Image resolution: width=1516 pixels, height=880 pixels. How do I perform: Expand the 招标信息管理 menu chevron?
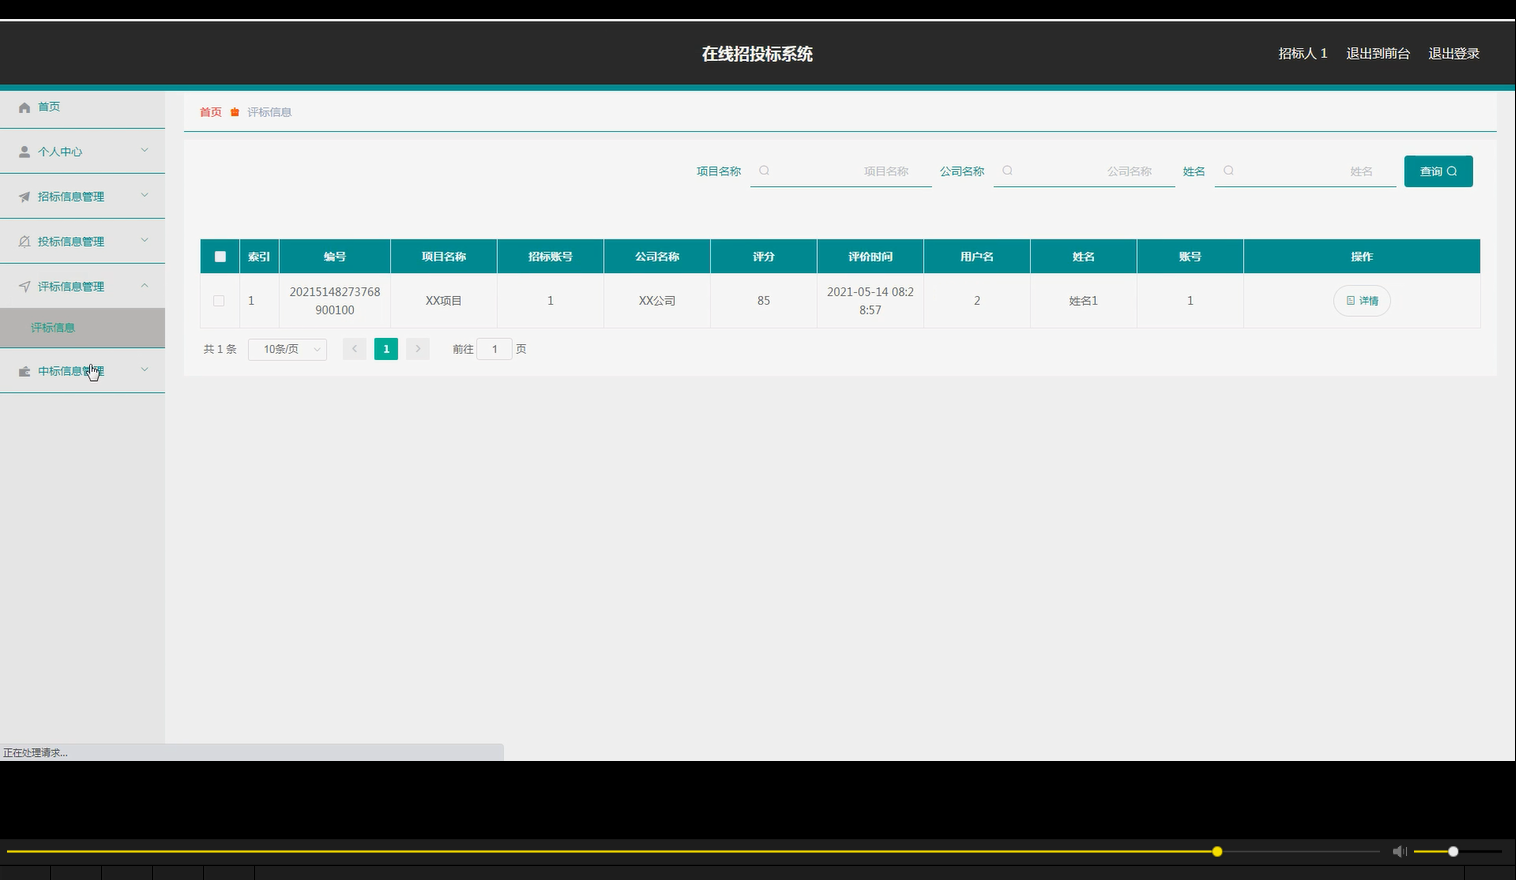[x=144, y=196]
